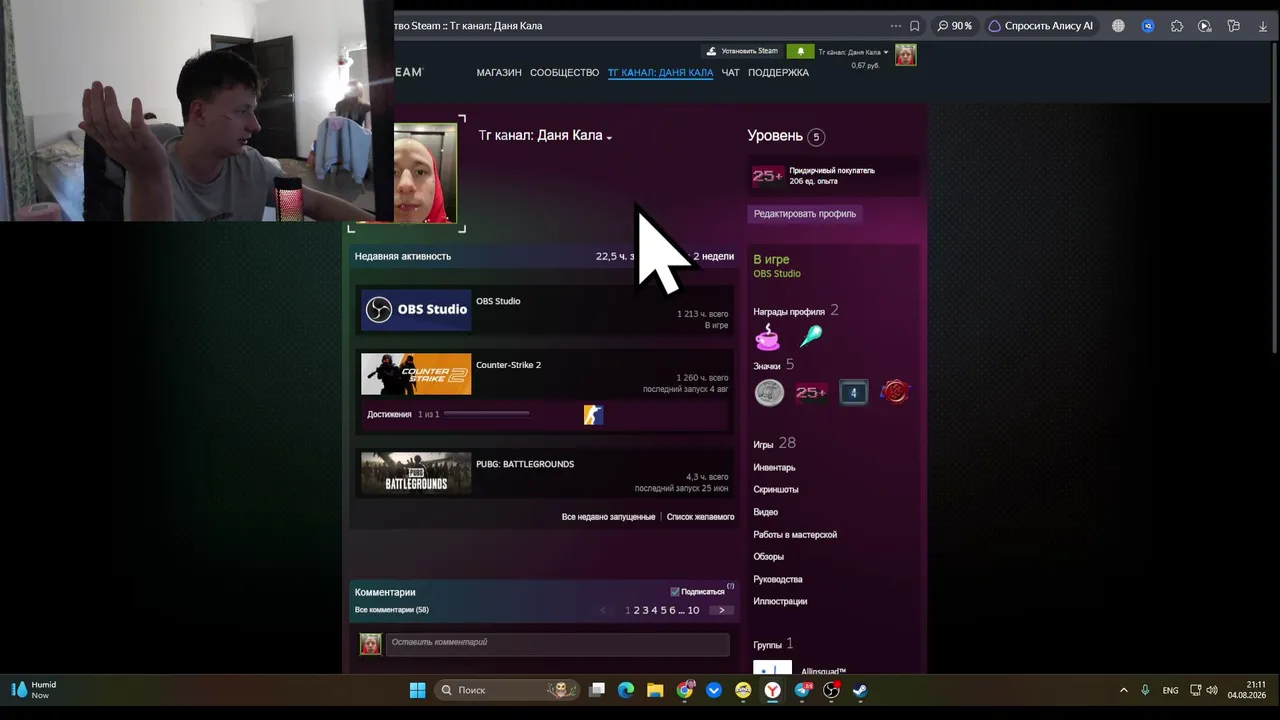
Task: Open File Explorer from the taskbar
Action: tap(655, 690)
